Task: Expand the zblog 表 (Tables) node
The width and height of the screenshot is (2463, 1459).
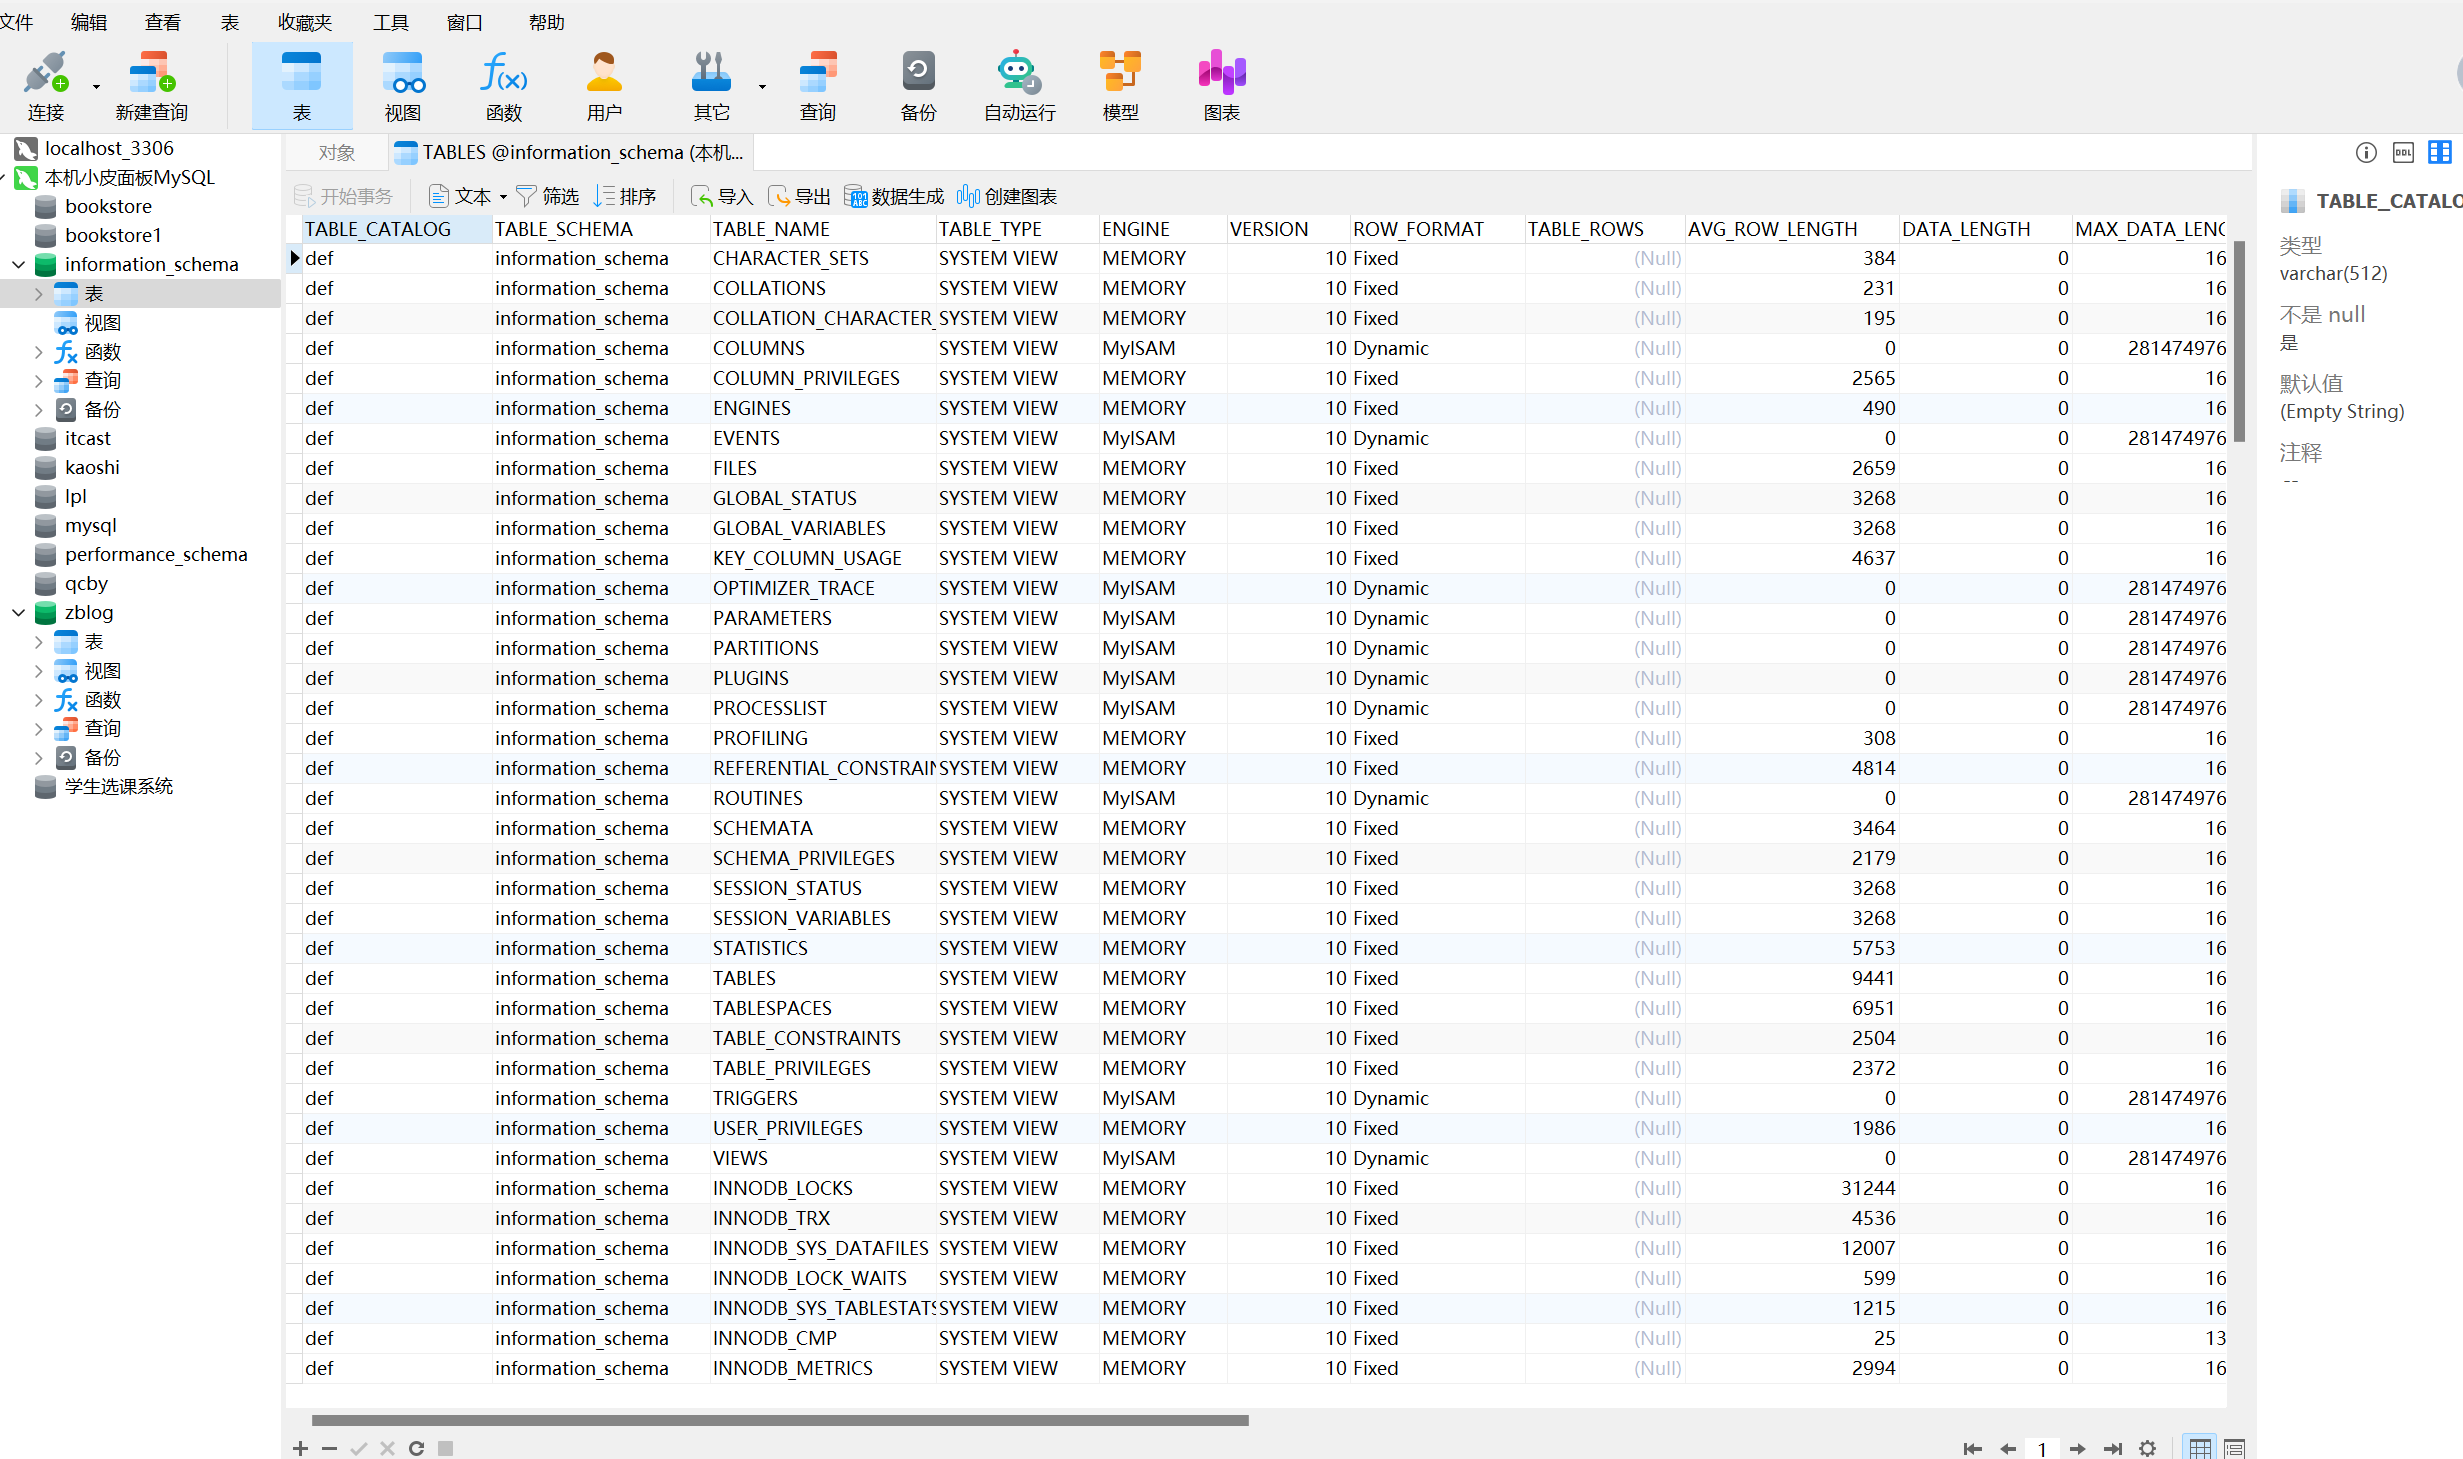Action: point(38,641)
